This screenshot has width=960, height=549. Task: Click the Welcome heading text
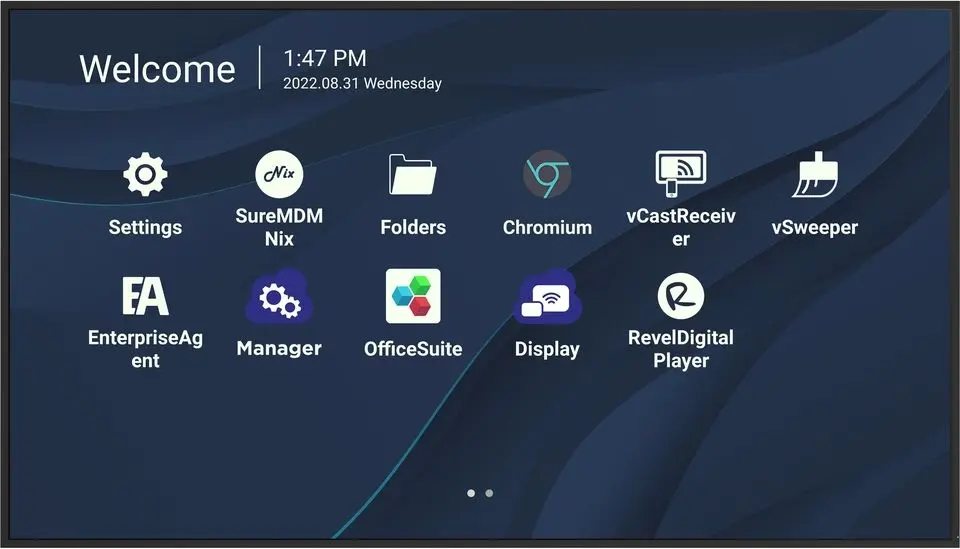(x=157, y=69)
